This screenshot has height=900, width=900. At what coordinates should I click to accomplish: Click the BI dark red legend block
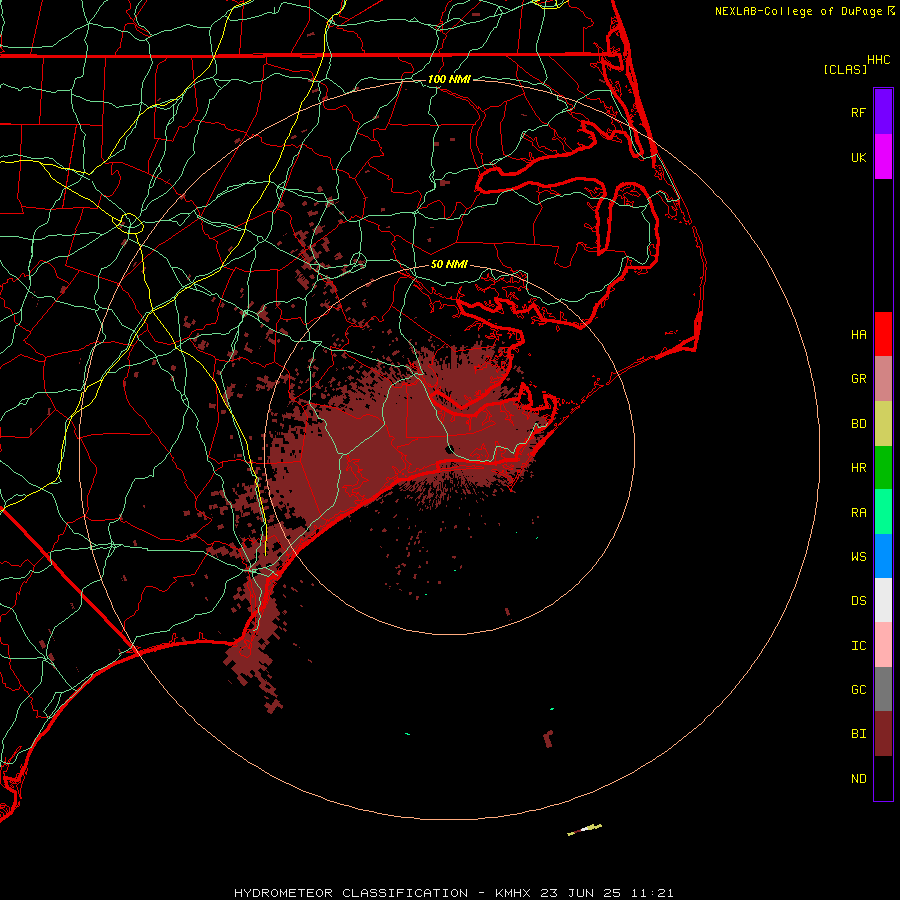tap(883, 734)
